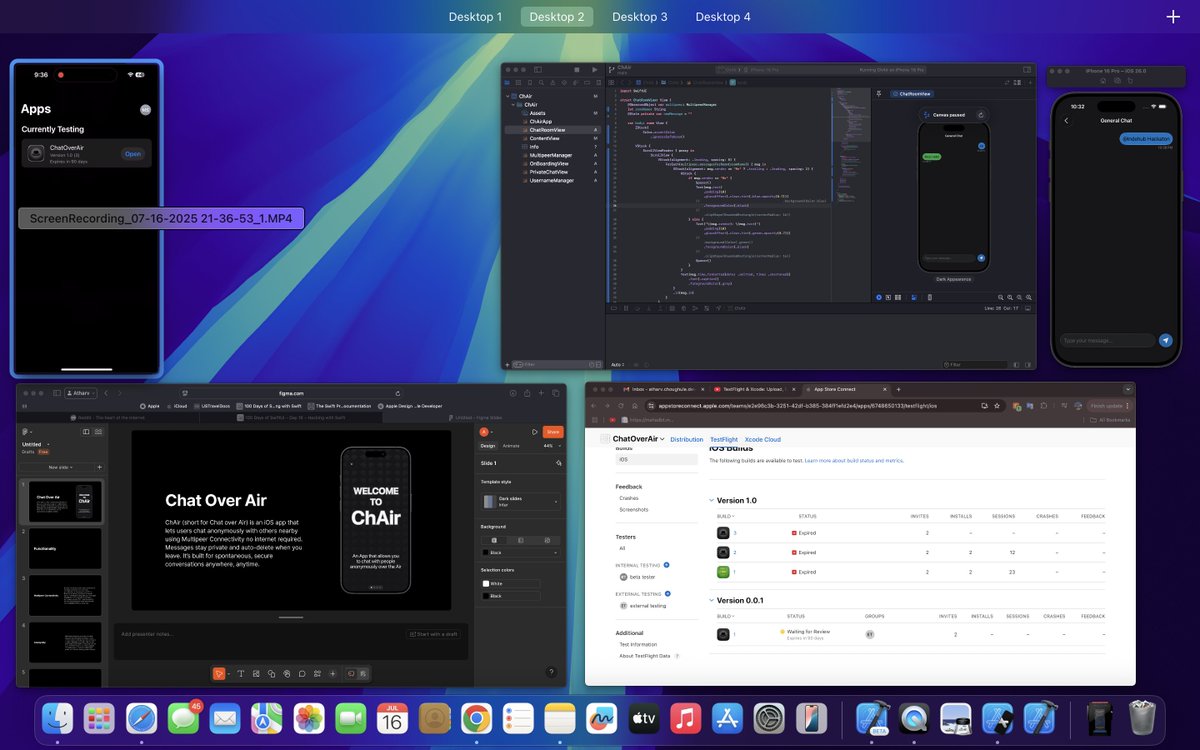Open the New slide dropdown in Figma
This screenshot has width=1200, height=750.
pyautogui.click(x=60, y=467)
